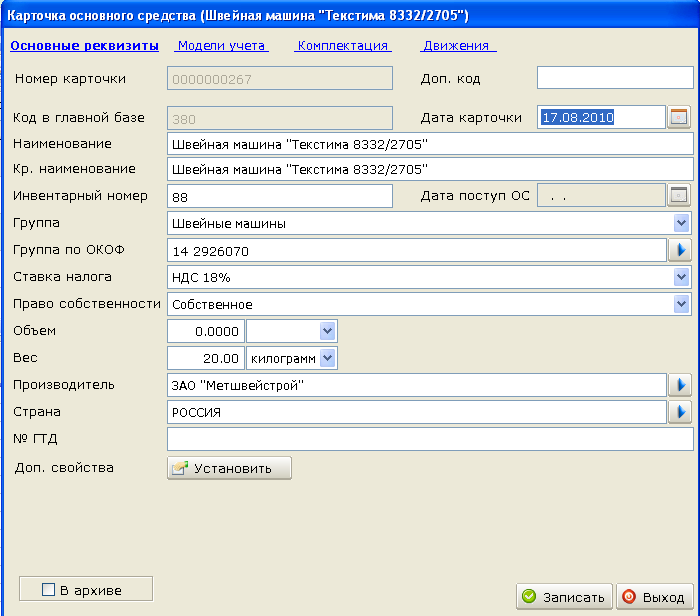Image resolution: width=700 pixels, height=616 pixels.
Task: Select the Основные реквизиты tab
Action: tap(84, 46)
